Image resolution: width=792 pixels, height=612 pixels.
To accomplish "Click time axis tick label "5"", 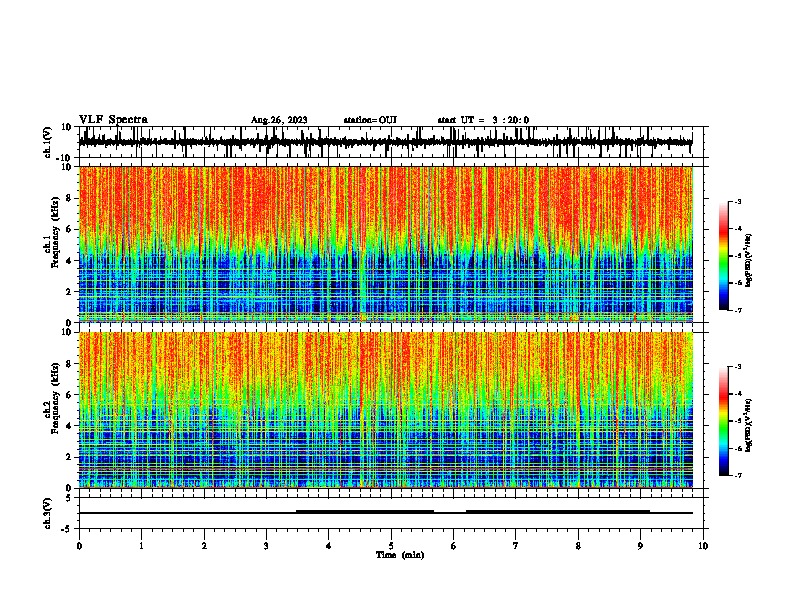I will tap(391, 546).
